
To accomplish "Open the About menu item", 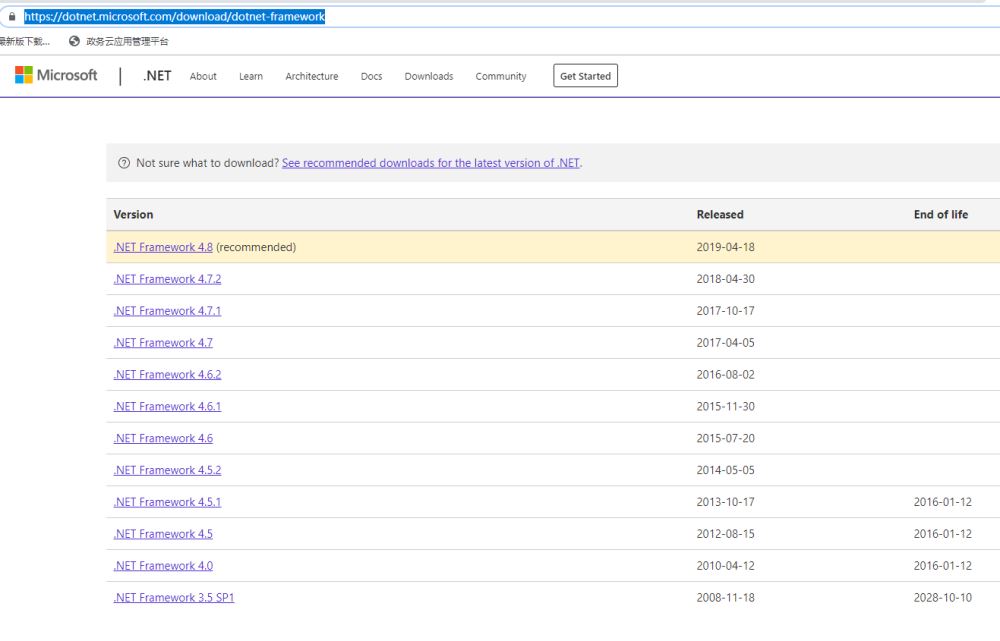I will tap(203, 77).
